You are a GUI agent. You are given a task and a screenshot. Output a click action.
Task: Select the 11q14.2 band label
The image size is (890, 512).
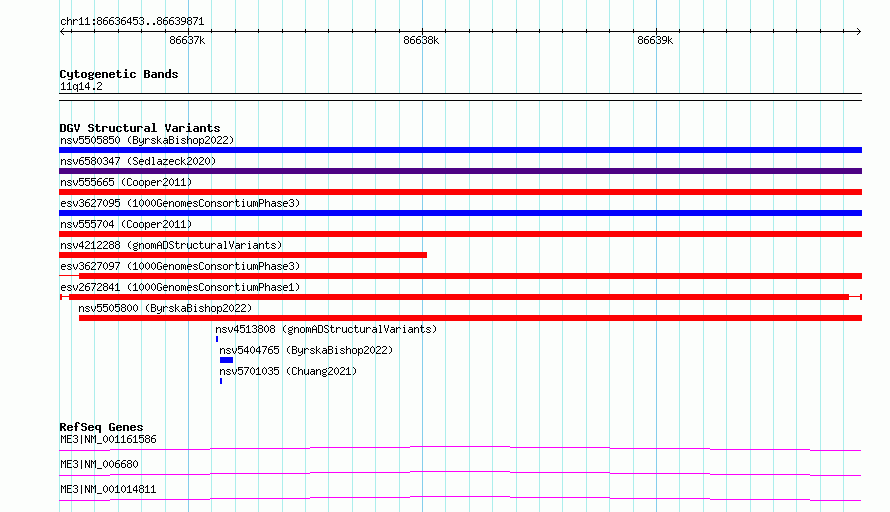coord(81,86)
